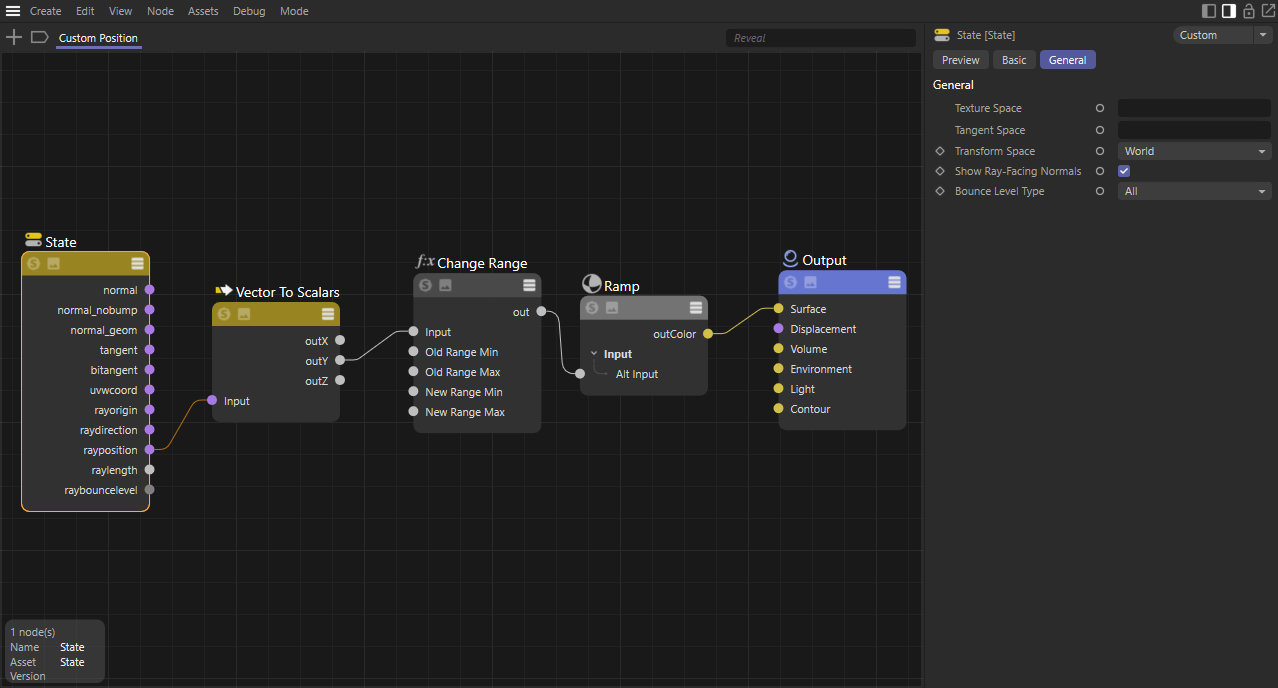Disable the Show Ray-Facing Normals checkbox

pyautogui.click(x=1124, y=171)
